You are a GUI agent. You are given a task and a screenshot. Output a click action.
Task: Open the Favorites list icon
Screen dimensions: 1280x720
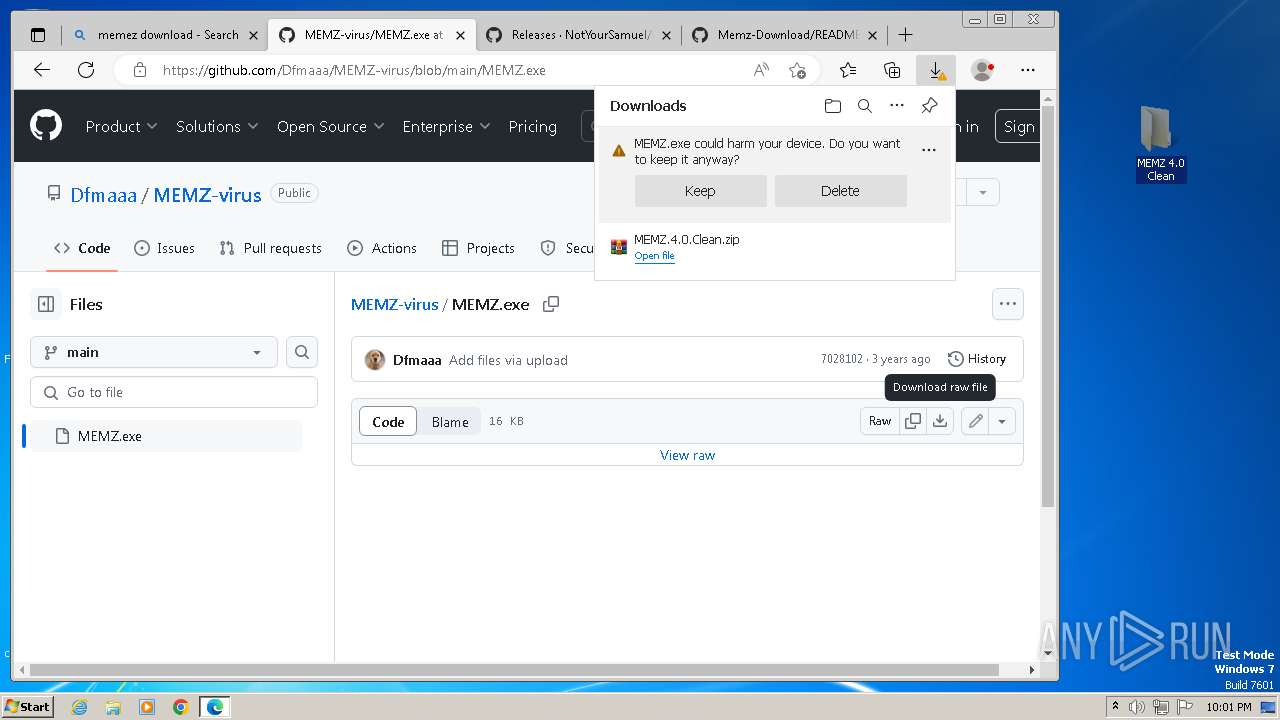coord(848,70)
